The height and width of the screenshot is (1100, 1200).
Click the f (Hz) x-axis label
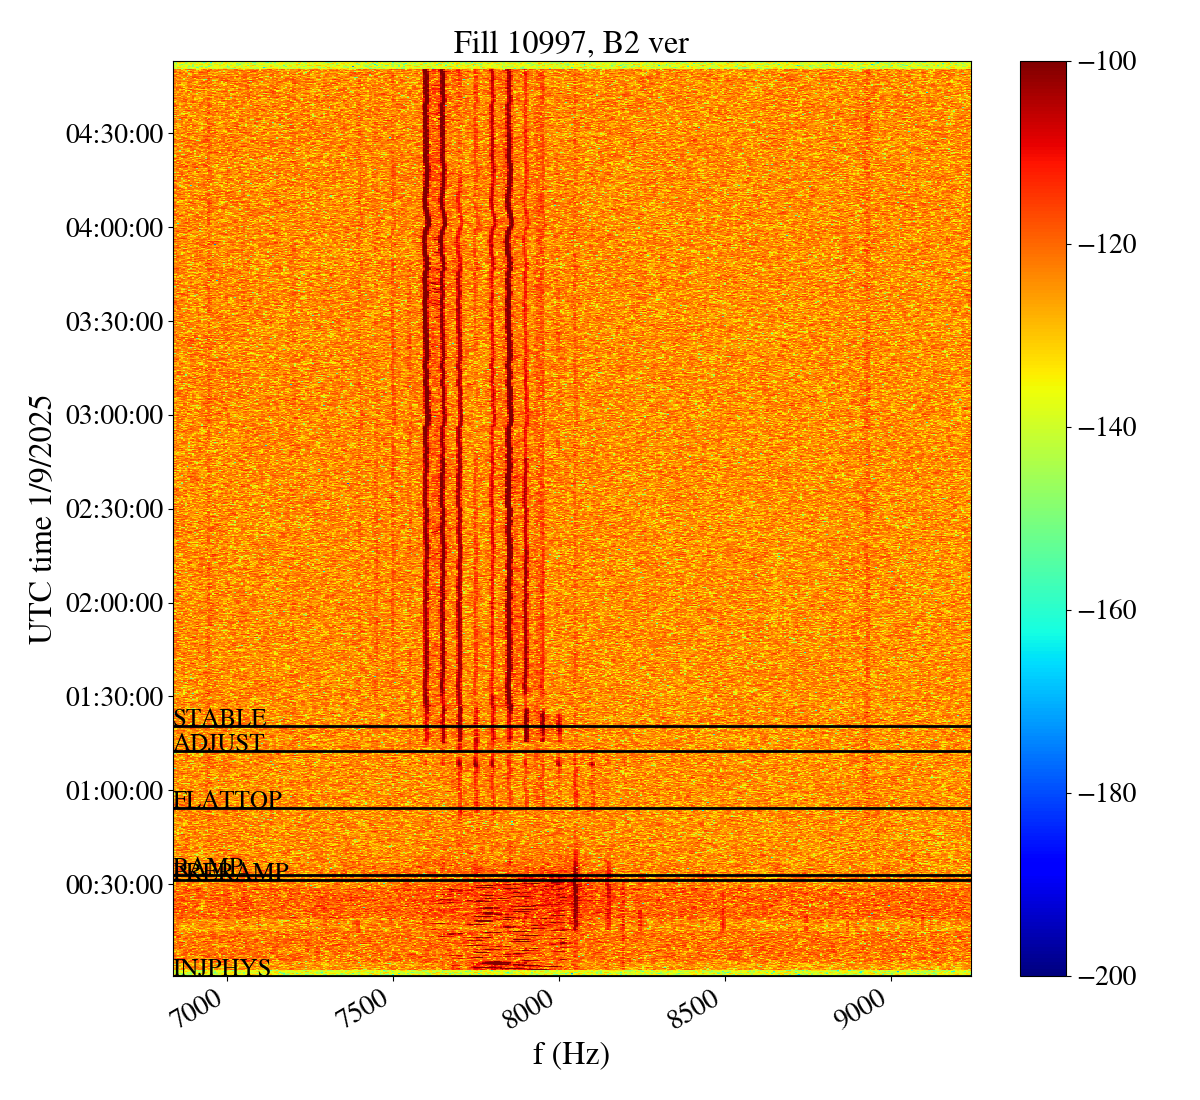click(571, 1054)
